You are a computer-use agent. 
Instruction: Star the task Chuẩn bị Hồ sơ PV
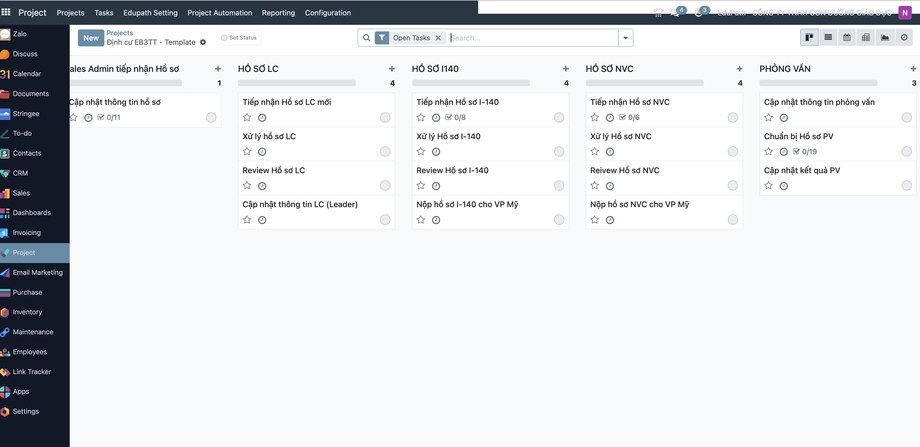coord(769,152)
